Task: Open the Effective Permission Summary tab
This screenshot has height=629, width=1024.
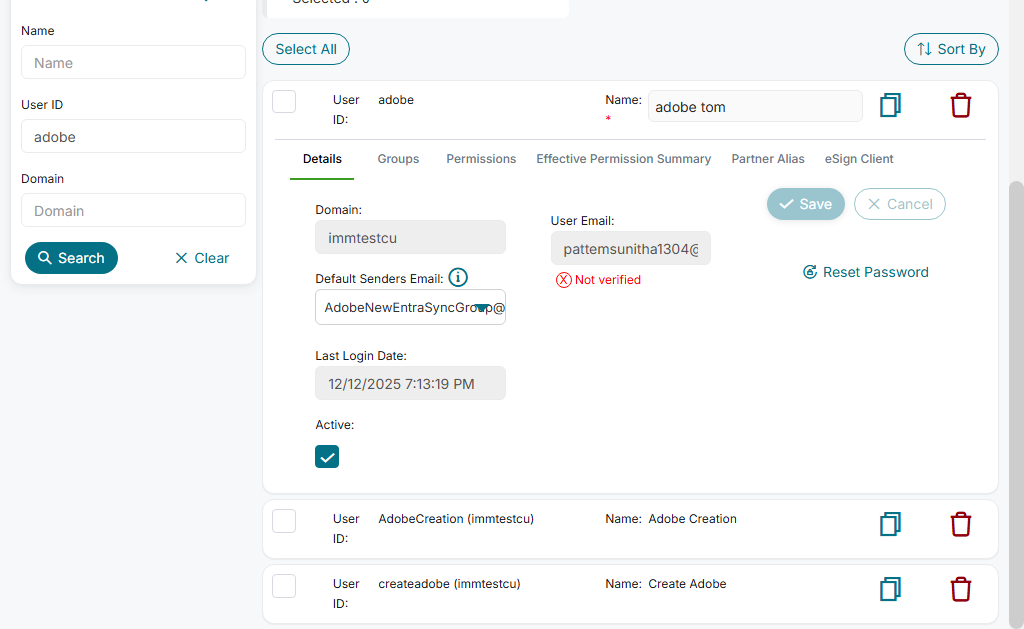Action: tap(623, 159)
